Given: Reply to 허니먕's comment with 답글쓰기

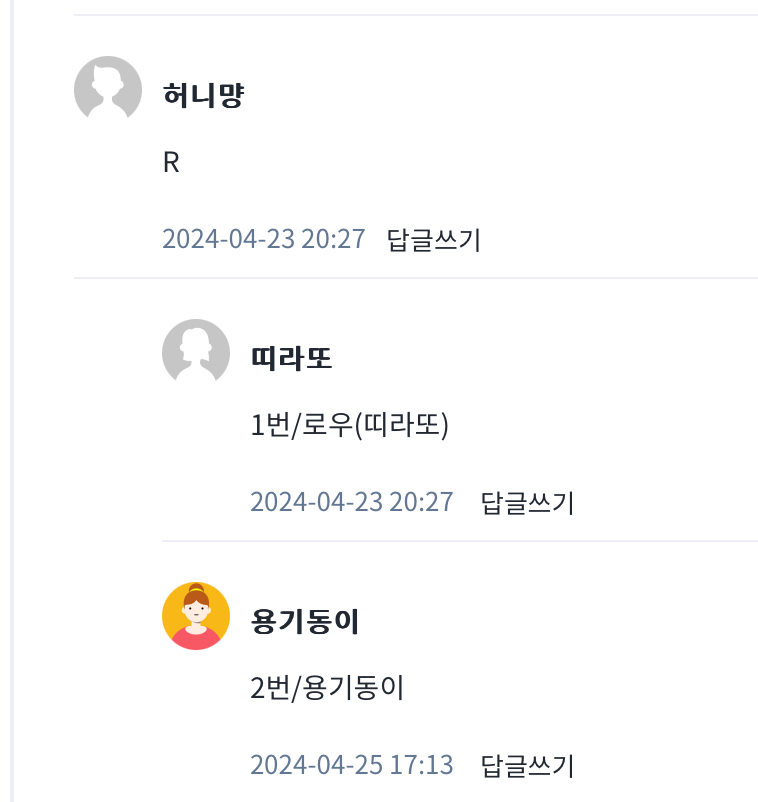Looking at the screenshot, I should (x=434, y=240).
